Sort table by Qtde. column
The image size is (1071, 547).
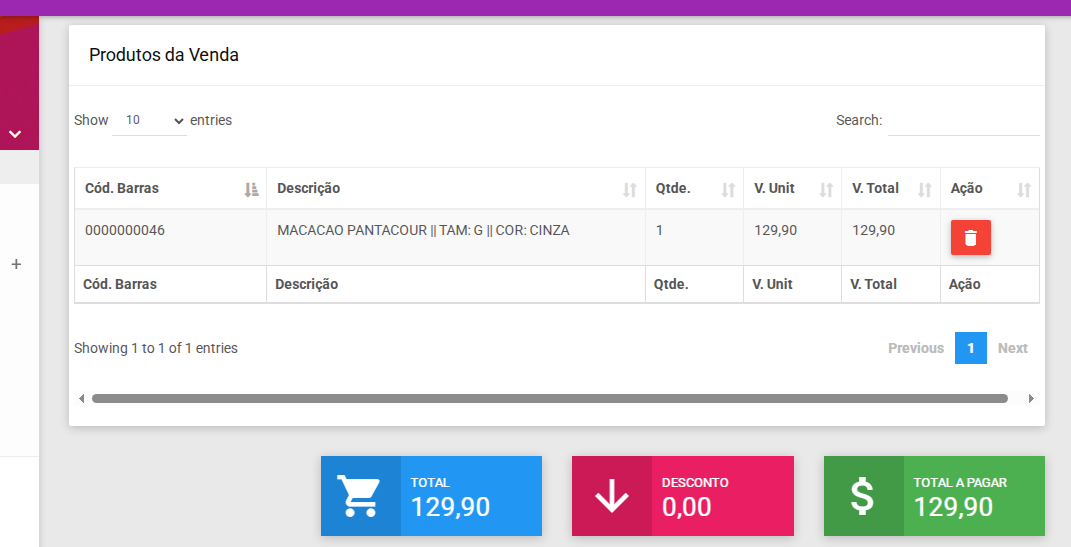click(694, 189)
